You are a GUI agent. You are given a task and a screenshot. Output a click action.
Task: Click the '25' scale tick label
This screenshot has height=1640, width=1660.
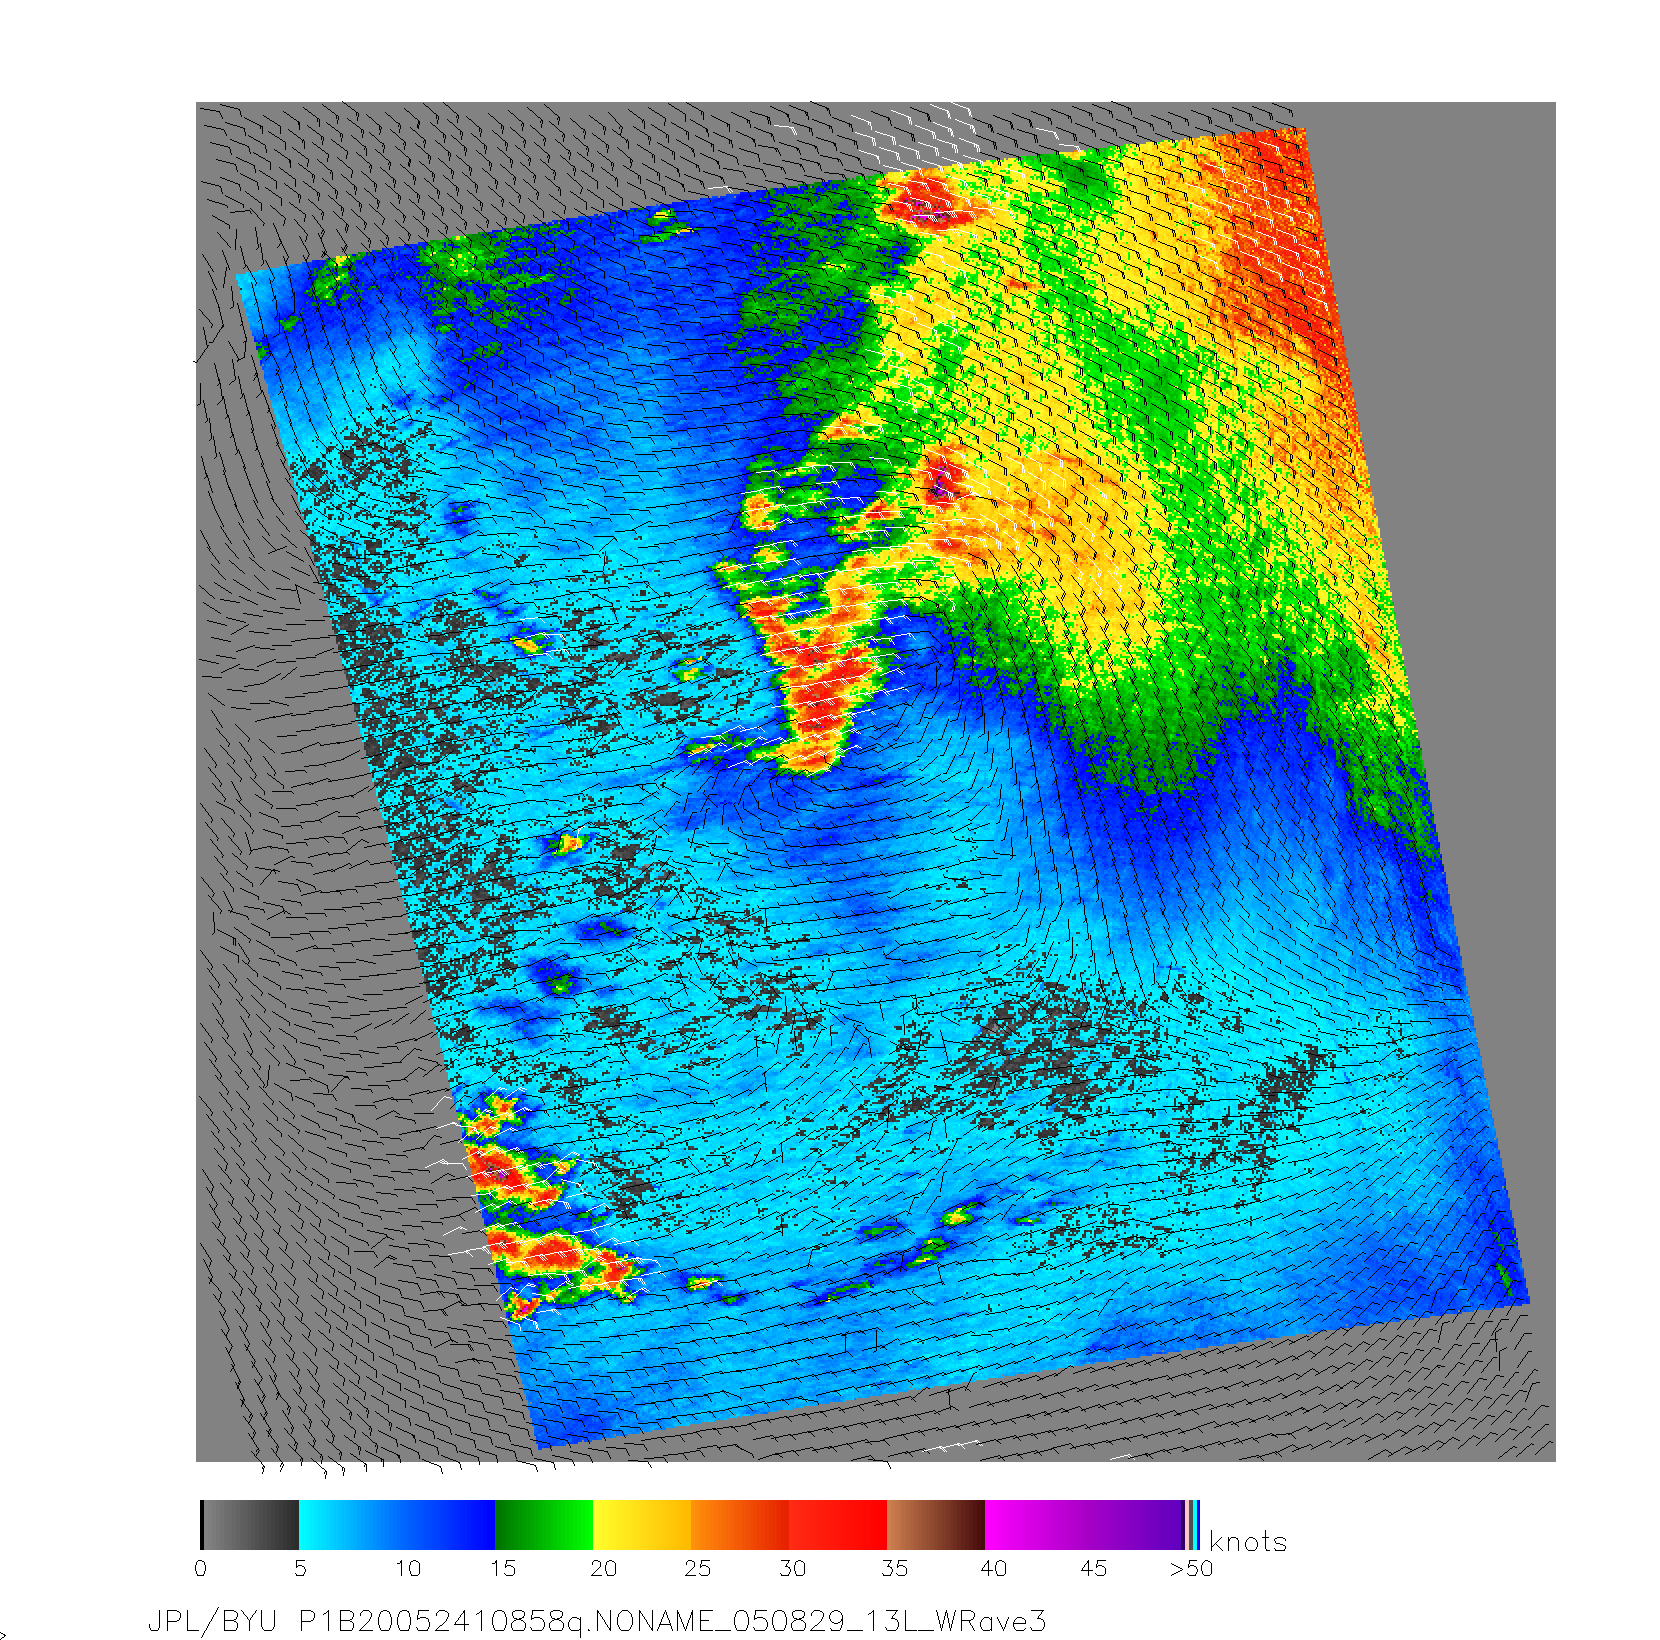(x=698, y=1568)
